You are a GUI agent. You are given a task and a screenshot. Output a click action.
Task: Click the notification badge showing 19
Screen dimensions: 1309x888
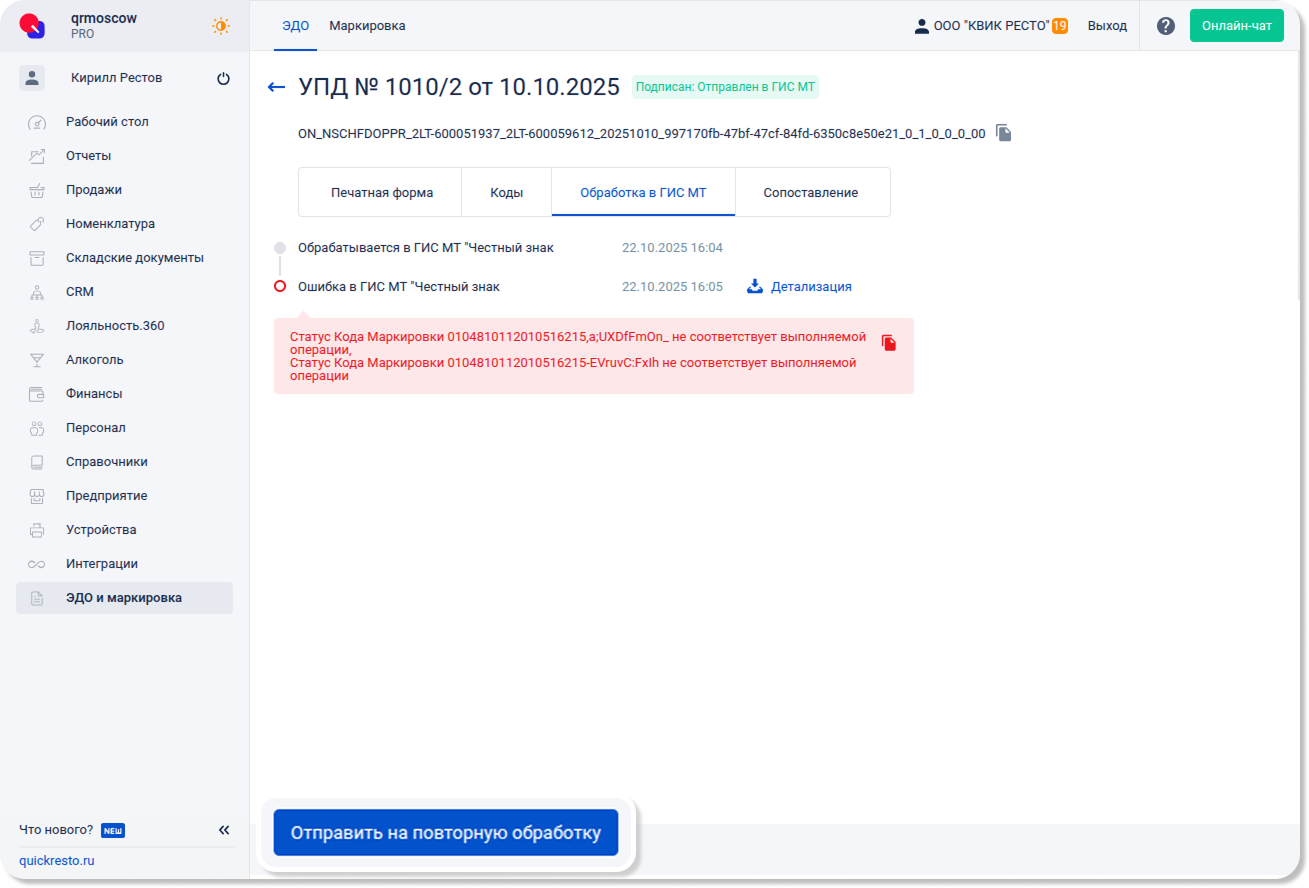[x=1059, y=26]
